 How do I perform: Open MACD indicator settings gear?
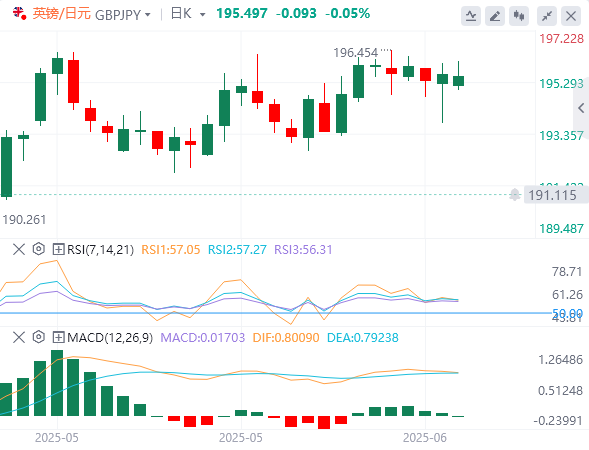click(39, 337)
